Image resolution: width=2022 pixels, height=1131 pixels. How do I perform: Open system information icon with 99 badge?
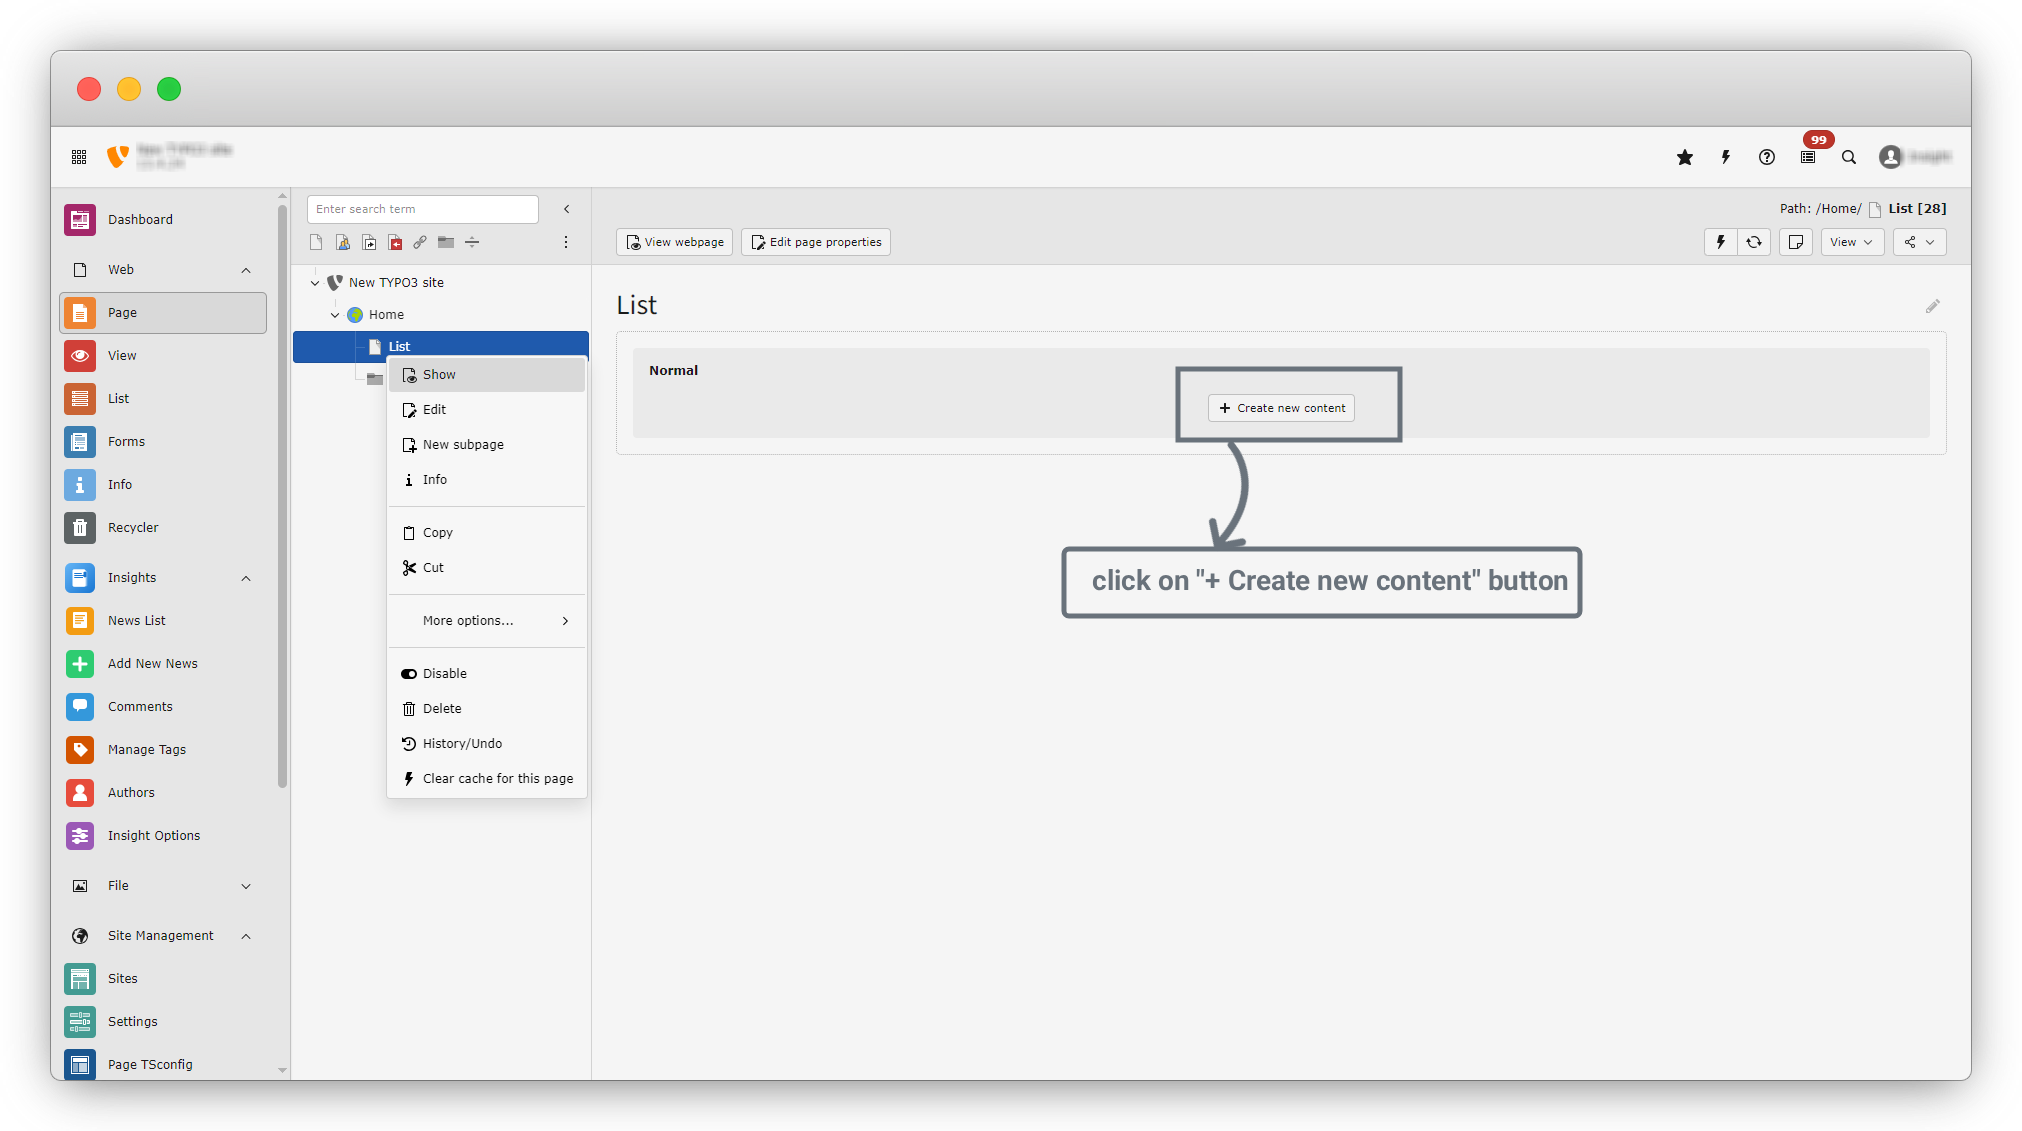[x=1808, y=157]
